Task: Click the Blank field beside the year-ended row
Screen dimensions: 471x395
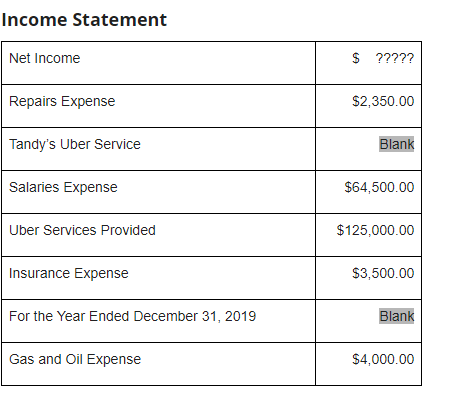Action: pos(397,316)
